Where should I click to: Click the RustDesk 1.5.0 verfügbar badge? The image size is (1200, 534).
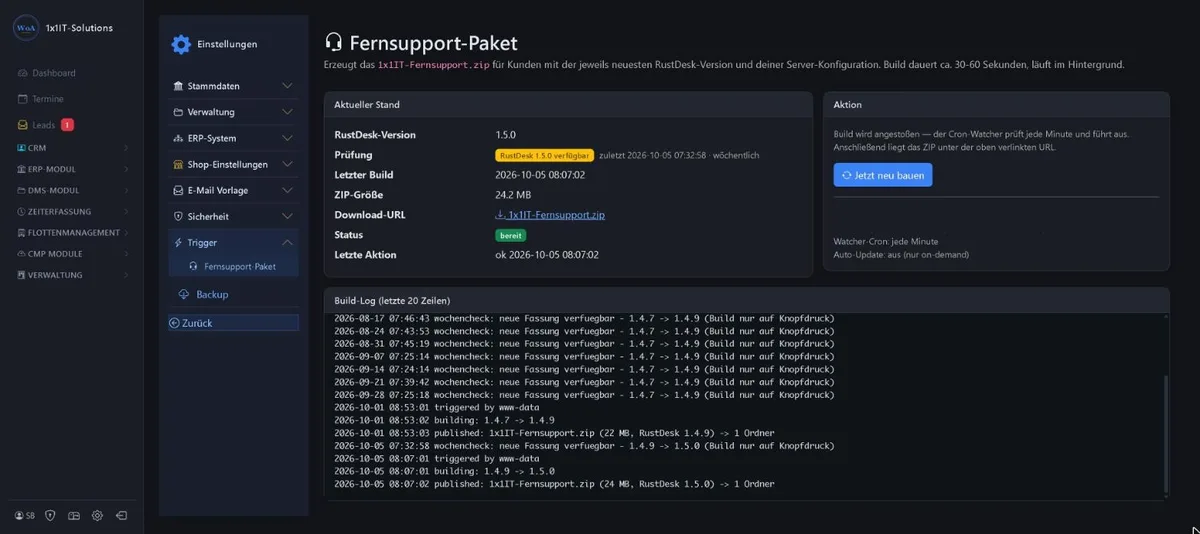pos(544,155)
